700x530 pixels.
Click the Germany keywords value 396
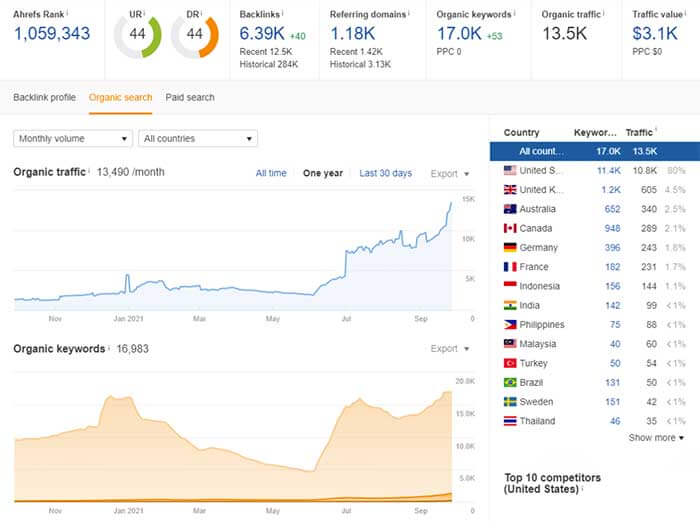(x=612, y=247)
